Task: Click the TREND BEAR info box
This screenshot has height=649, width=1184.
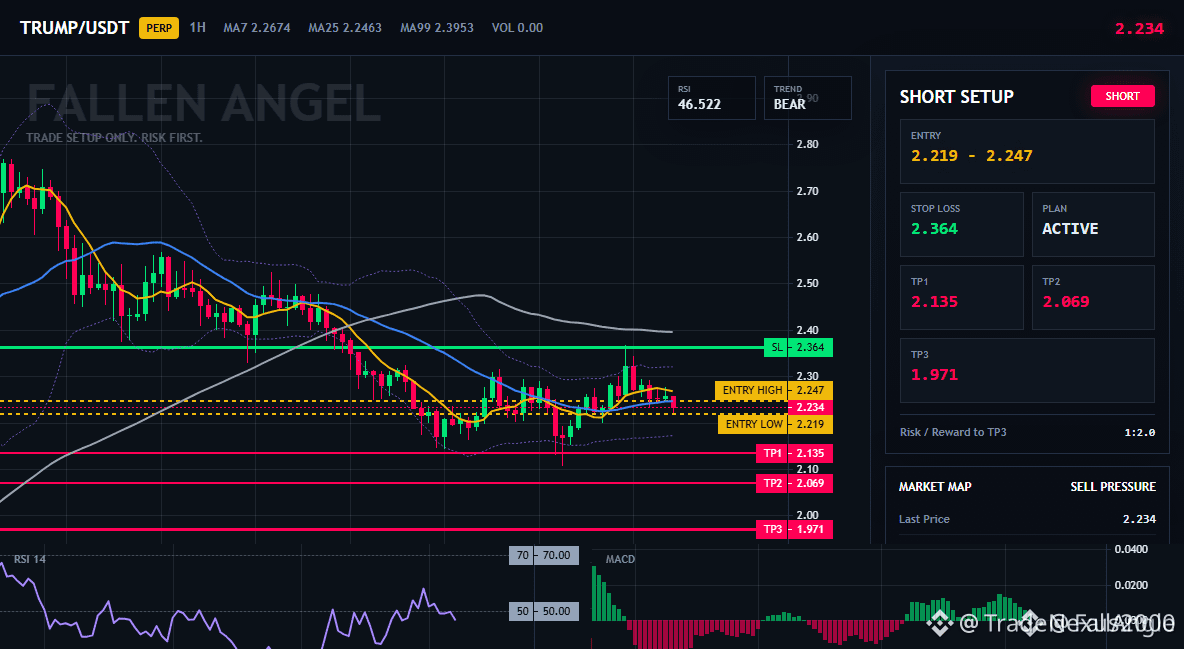Action: [807, 97]
